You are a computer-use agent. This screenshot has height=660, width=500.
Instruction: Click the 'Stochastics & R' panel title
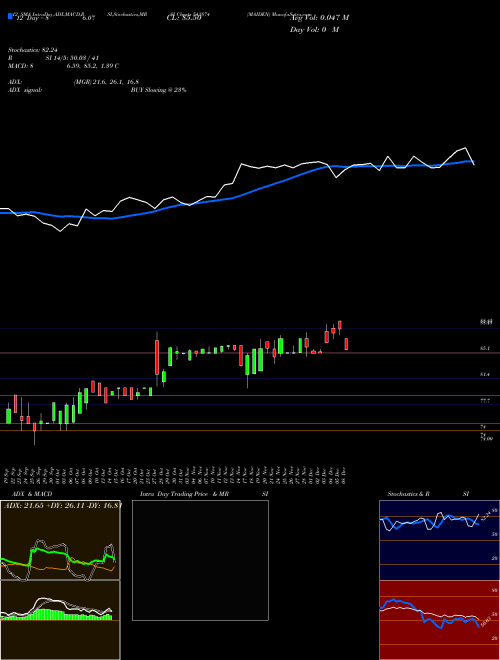[408, 494]
